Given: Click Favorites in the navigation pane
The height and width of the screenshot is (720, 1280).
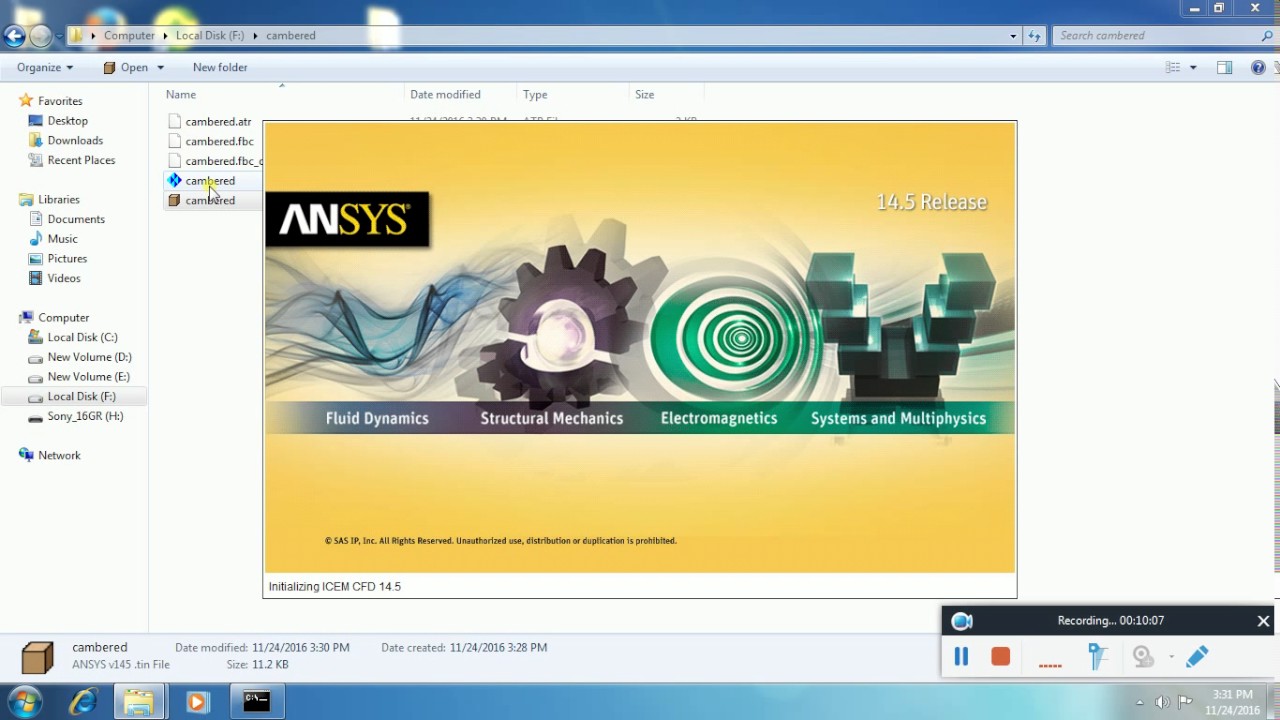Looking at the screenshot, I should 60,101.
